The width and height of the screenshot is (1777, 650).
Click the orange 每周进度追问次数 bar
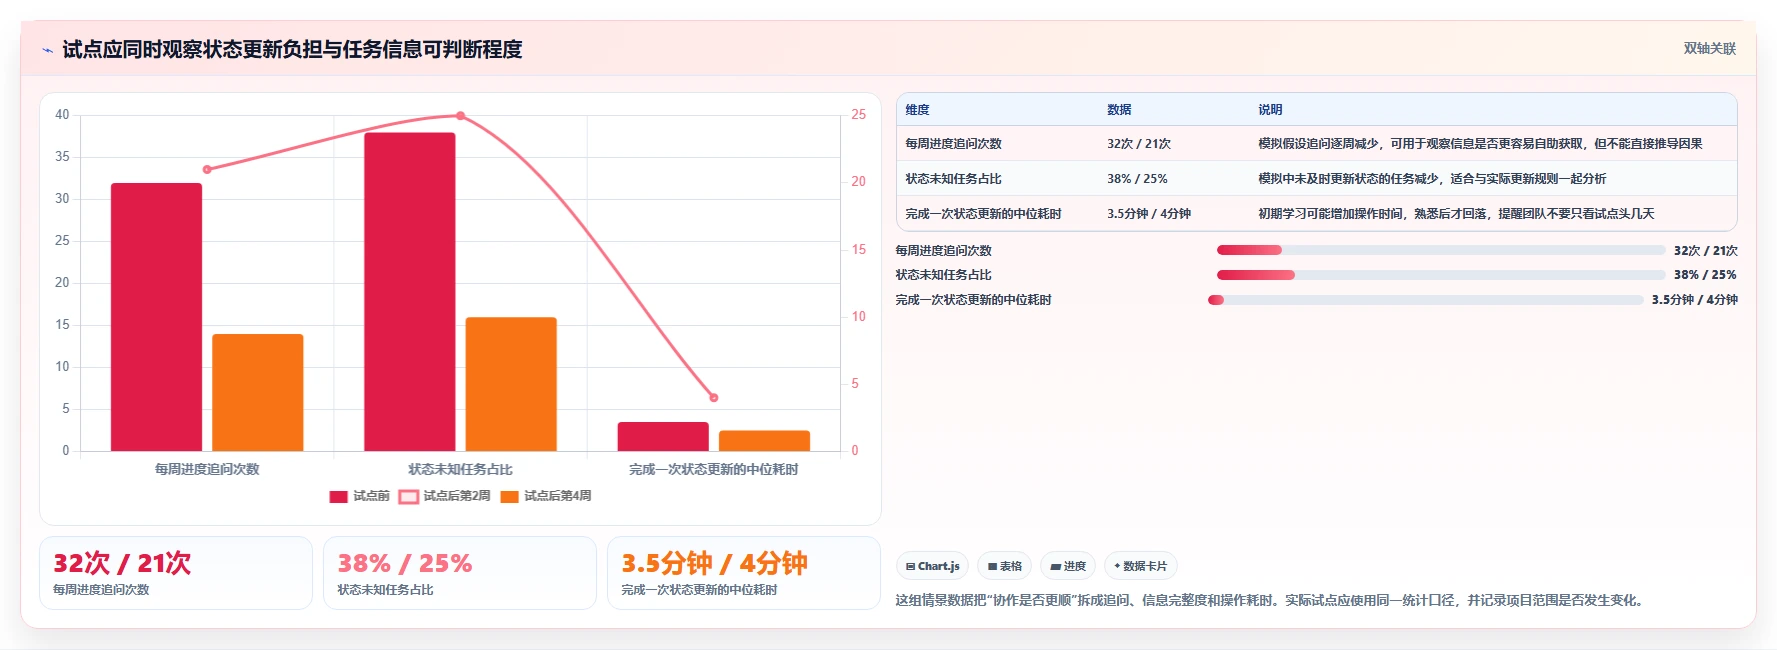[x=258, y=392]
